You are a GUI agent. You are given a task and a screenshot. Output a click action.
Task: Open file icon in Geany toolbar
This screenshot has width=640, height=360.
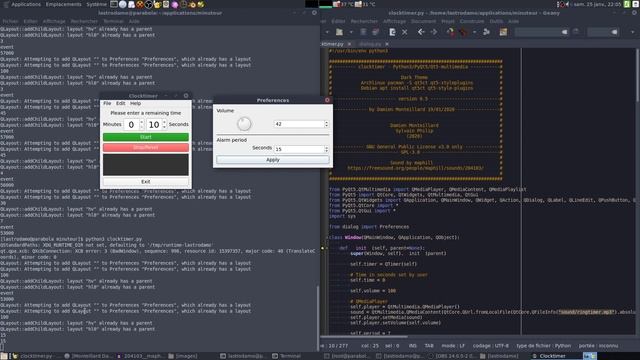(x=339, y=32)
